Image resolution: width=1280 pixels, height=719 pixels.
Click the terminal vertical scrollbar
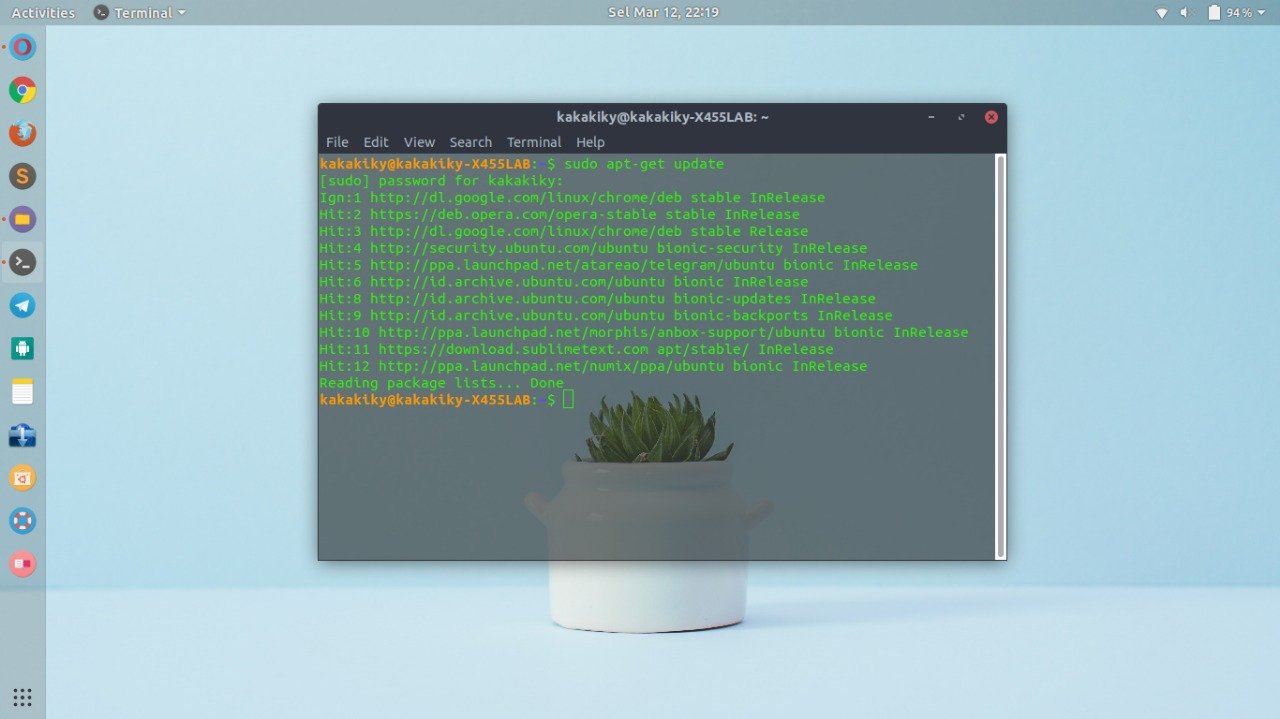click(1000, 356)
